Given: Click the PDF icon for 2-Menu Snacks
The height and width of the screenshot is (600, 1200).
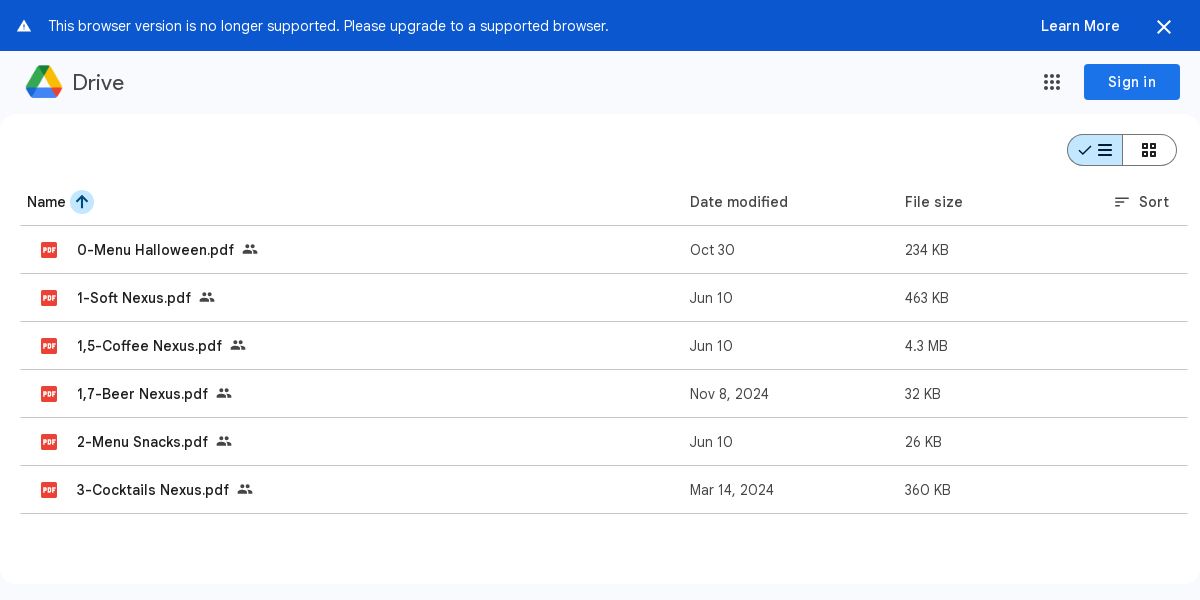Looking at the screenshot, I should 49,442.
